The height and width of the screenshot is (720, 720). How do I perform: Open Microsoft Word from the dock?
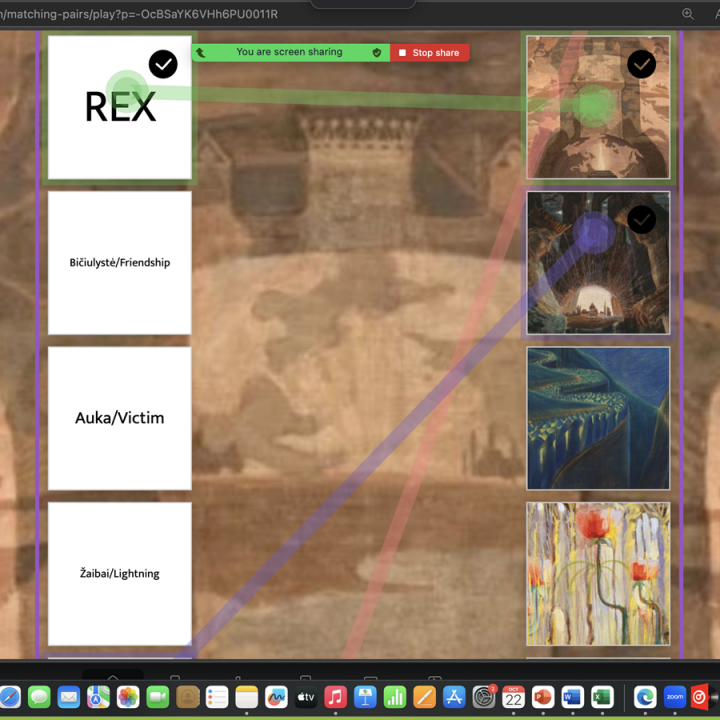tap(572, 697)
